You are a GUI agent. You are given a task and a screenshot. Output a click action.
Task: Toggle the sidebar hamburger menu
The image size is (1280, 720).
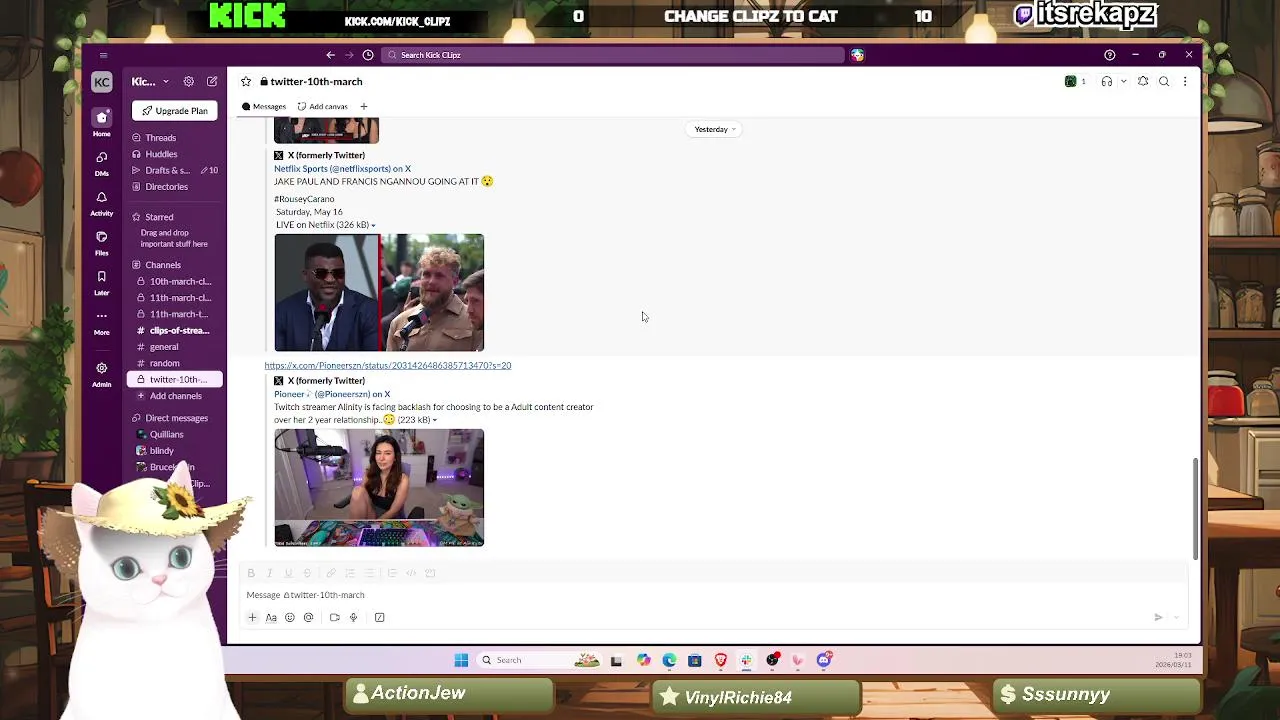pos(103,55)
